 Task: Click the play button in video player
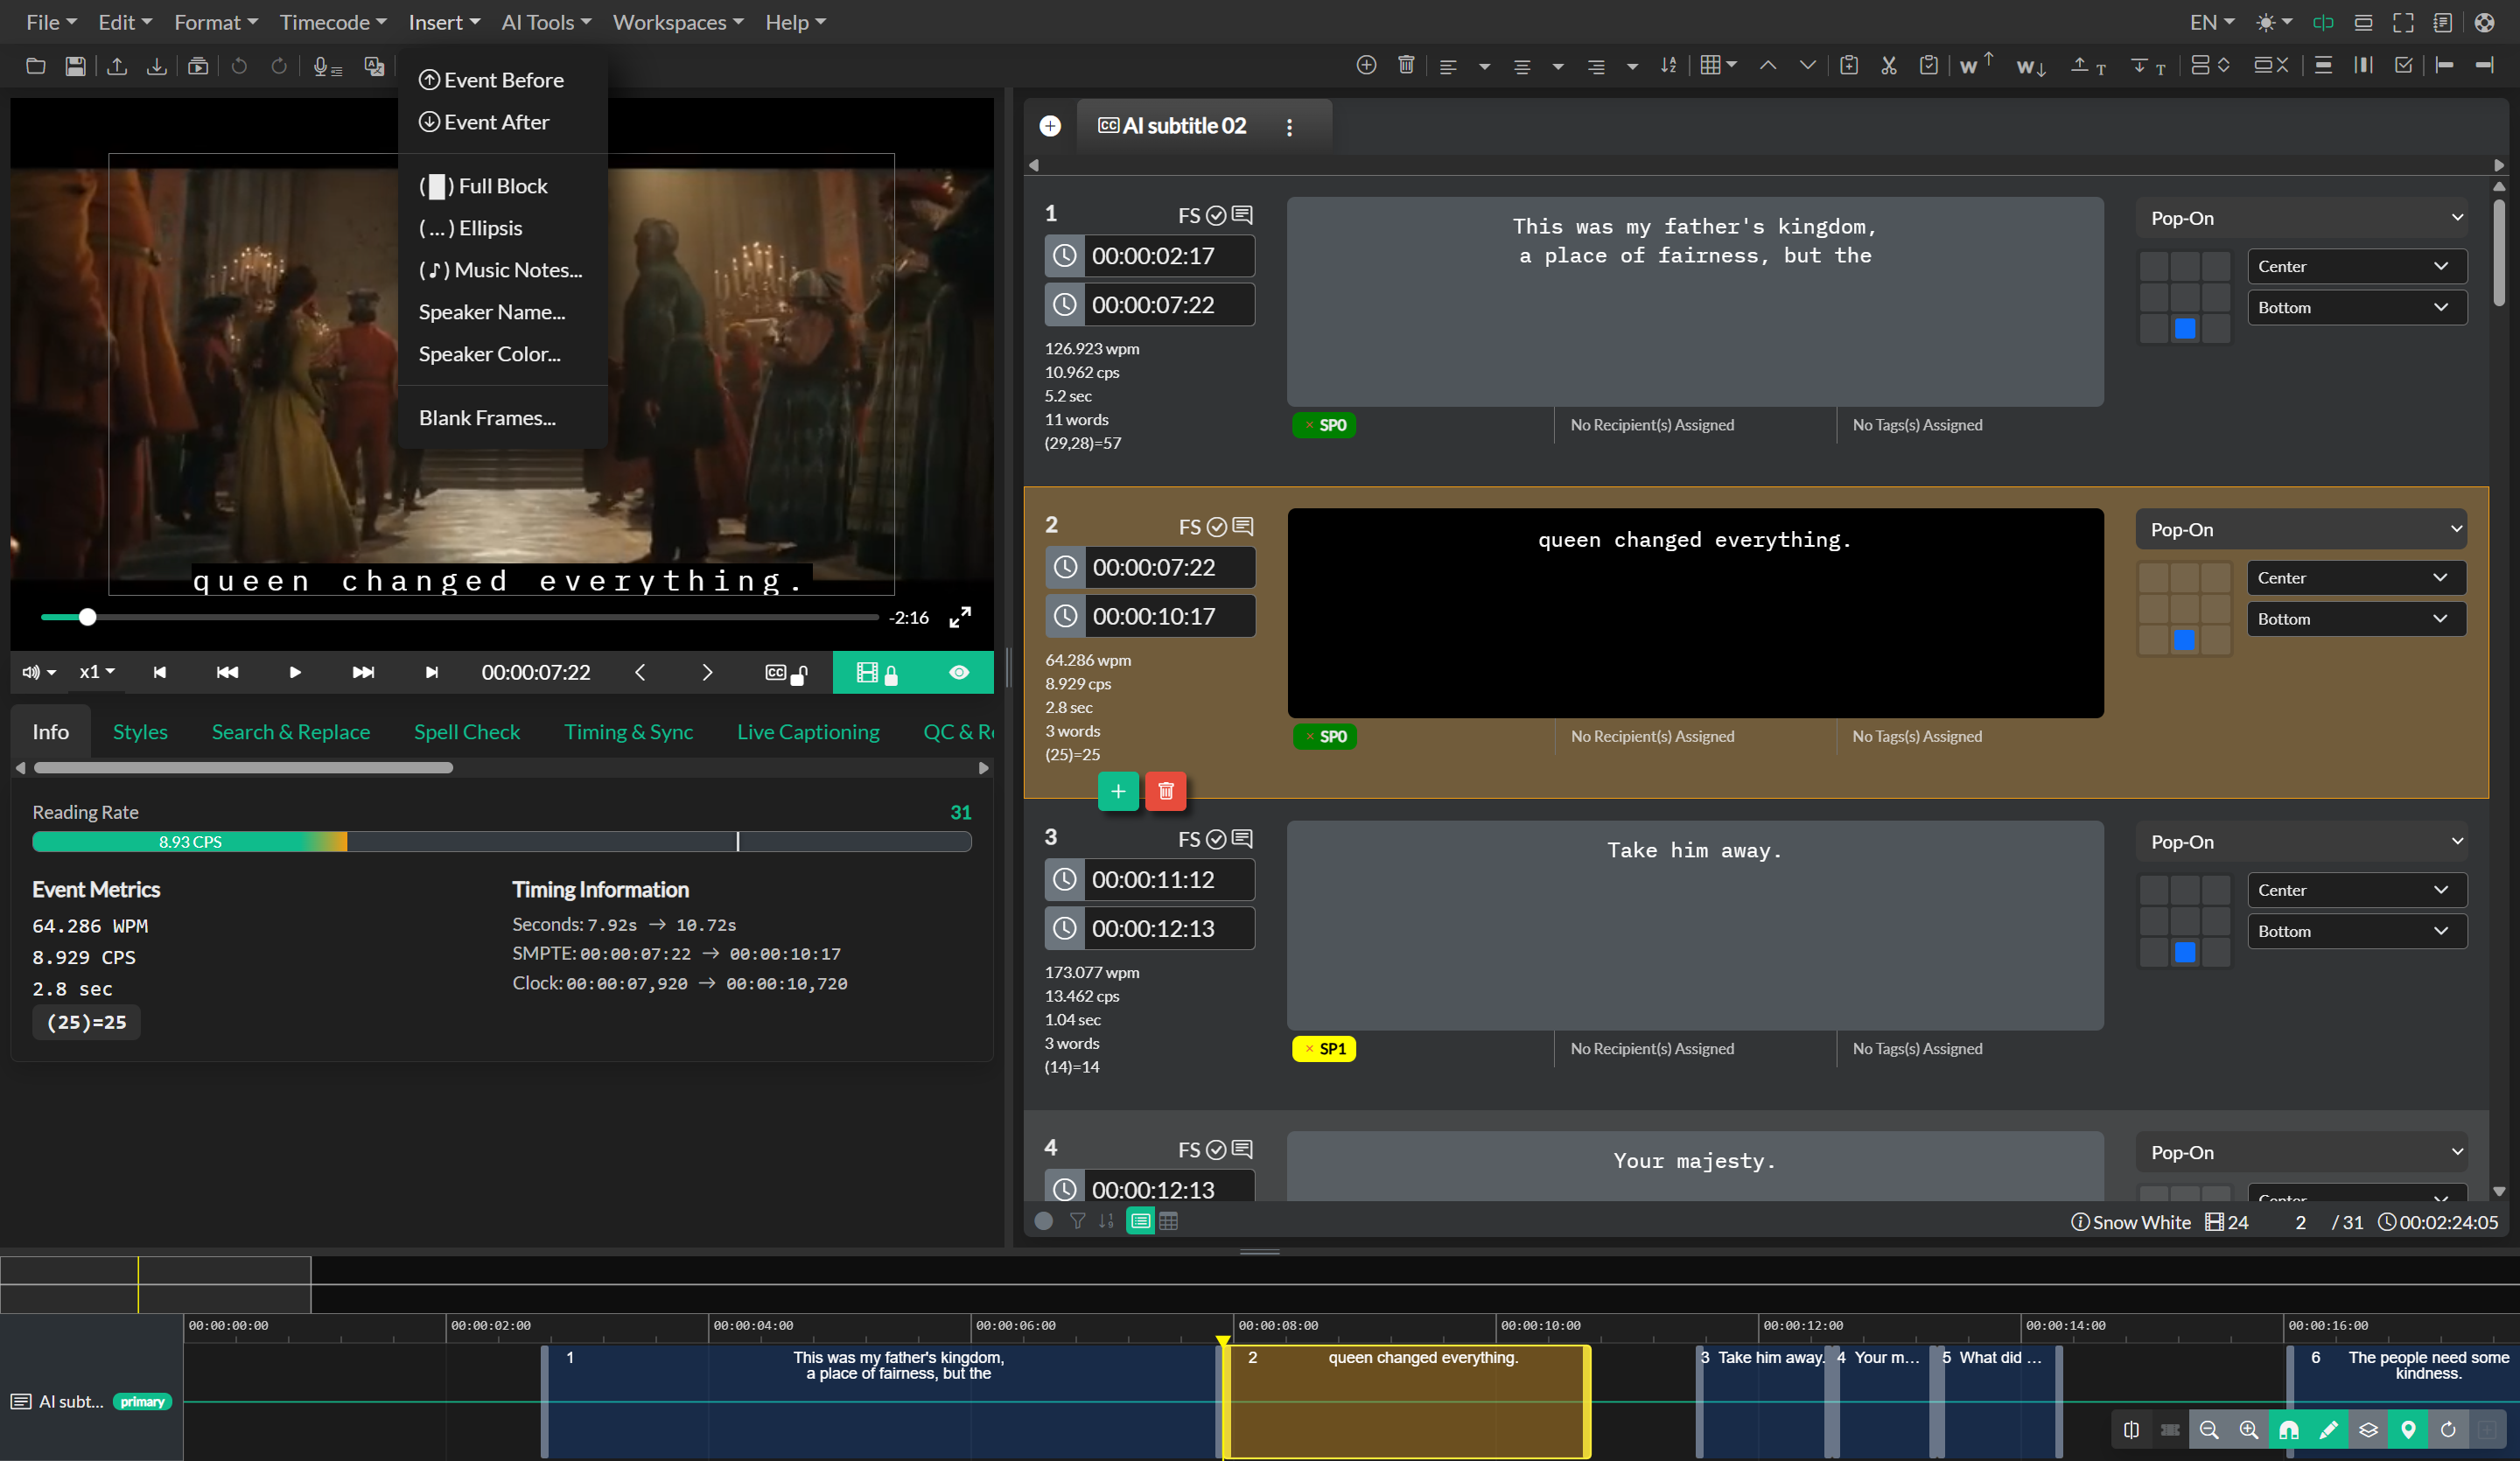click(x=295, y=672)
